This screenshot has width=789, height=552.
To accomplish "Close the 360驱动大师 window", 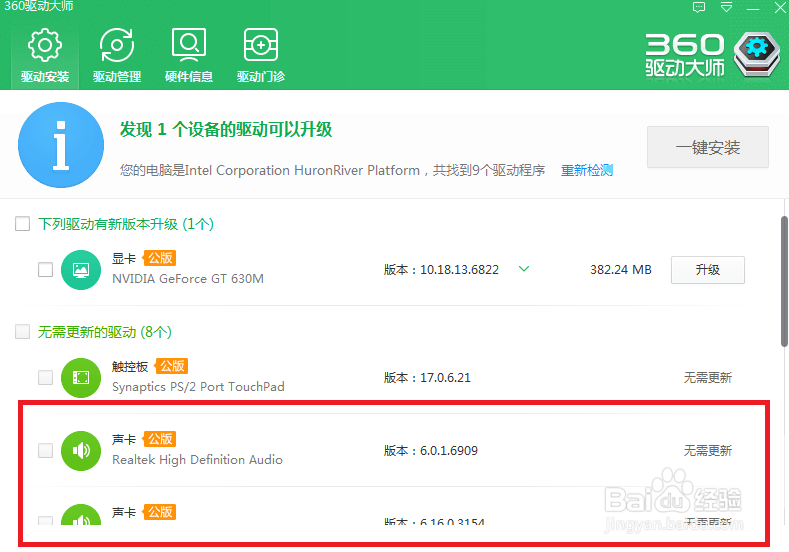I will [780, 7].
